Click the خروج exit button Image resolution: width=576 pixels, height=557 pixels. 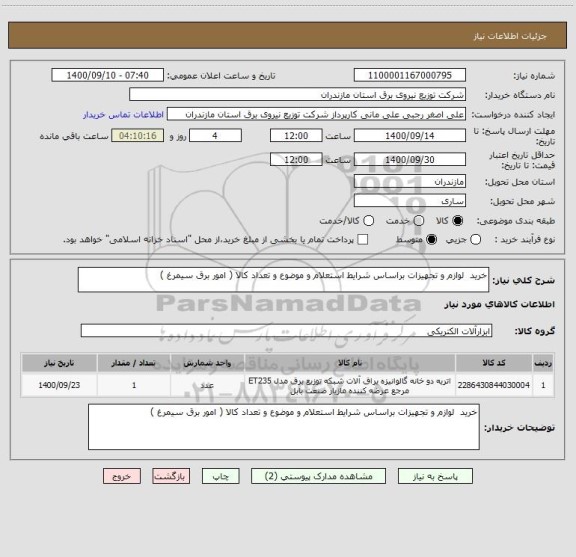[122, 476]
